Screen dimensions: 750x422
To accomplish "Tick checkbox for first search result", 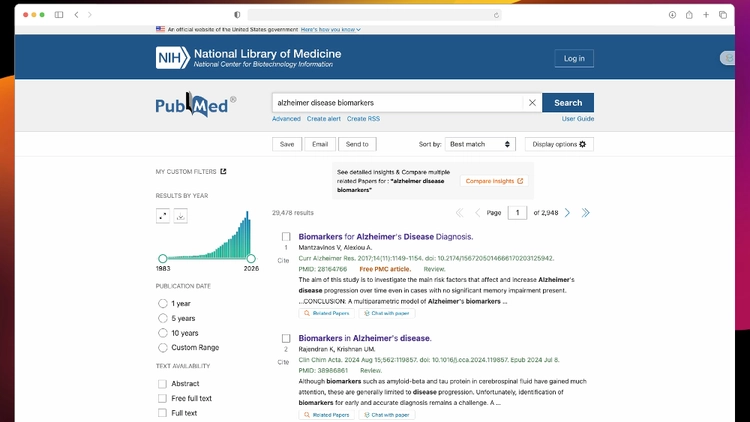I will [x=286, y=236].
